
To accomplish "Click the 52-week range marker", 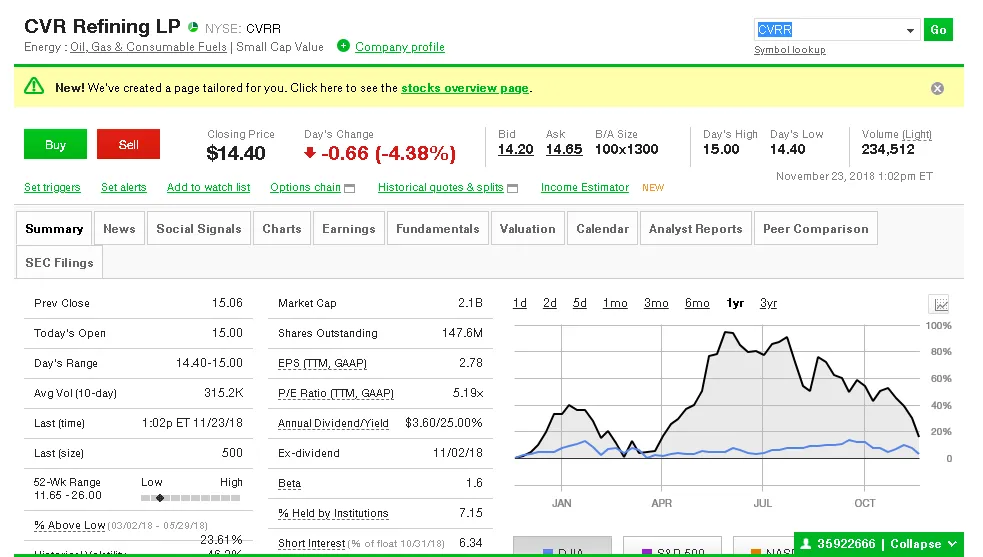I will (160, 498).
